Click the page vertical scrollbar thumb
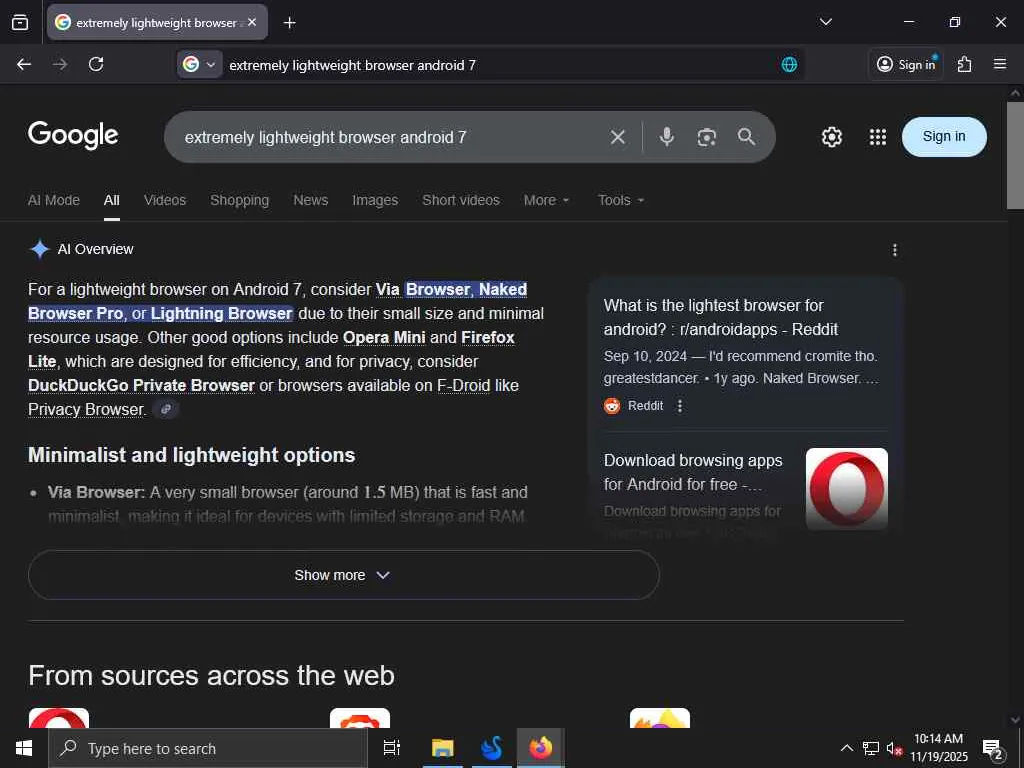1024x768 pixels. [x=1015, y=155]
